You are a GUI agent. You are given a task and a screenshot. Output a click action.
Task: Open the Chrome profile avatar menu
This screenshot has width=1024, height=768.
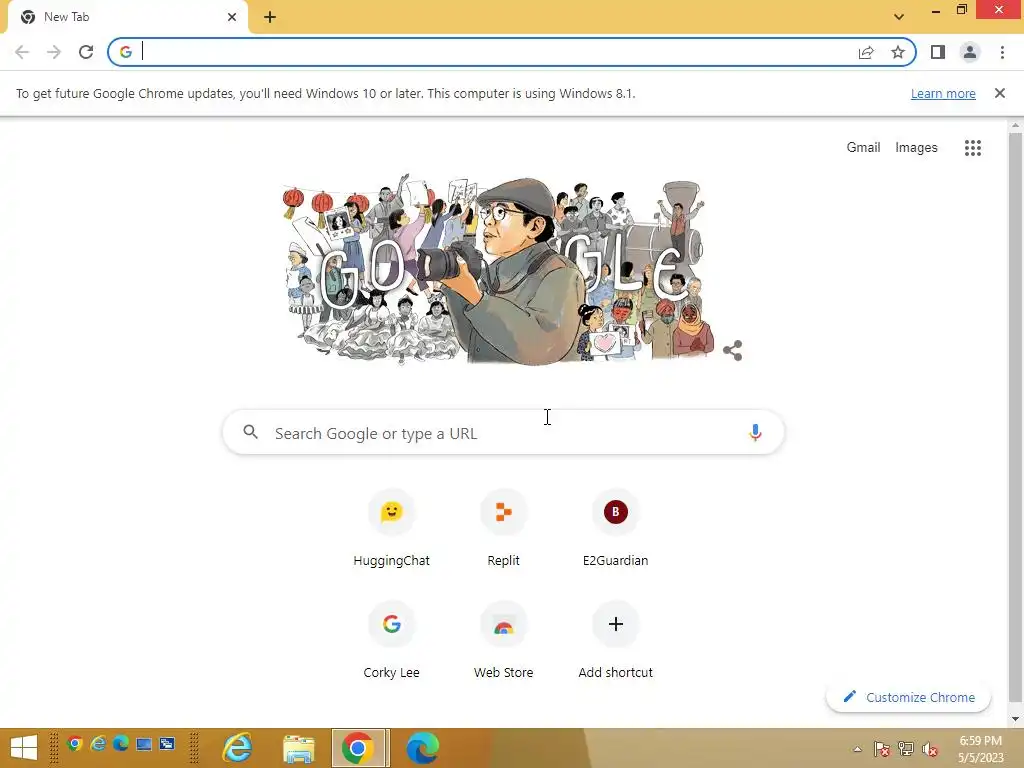click(970, 52)
